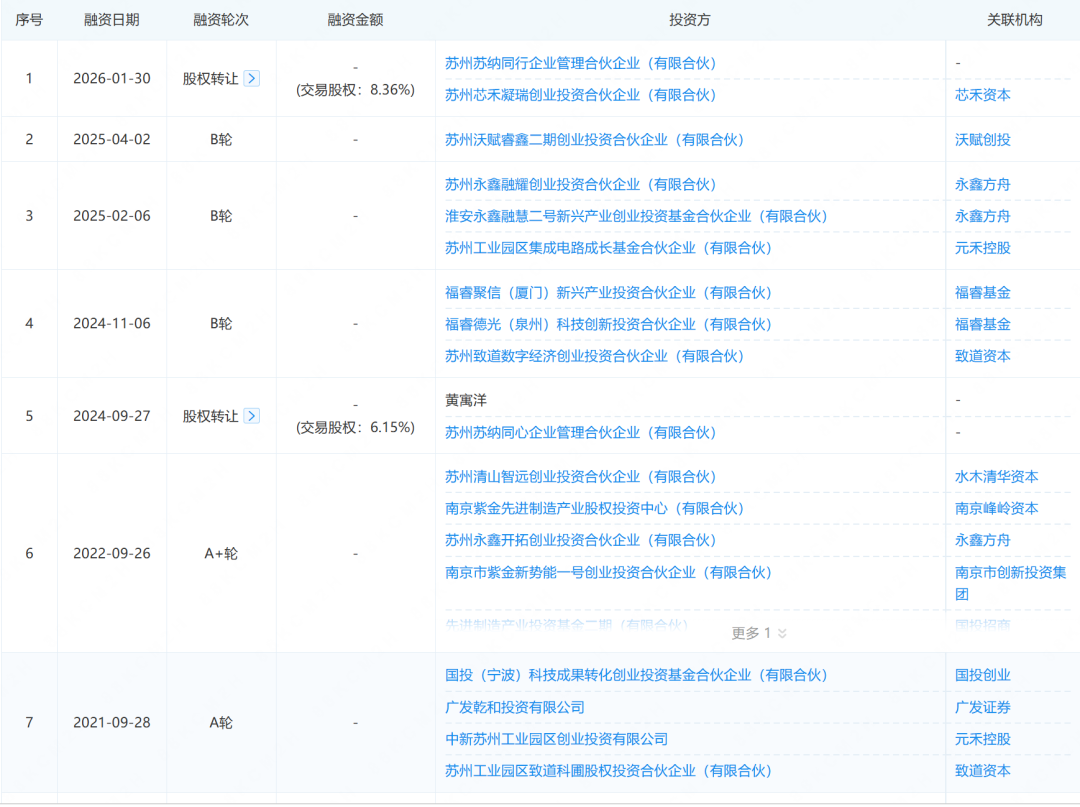Select the 融资金额 column header
Viewport: 1080px width, 807px height.
355,20
